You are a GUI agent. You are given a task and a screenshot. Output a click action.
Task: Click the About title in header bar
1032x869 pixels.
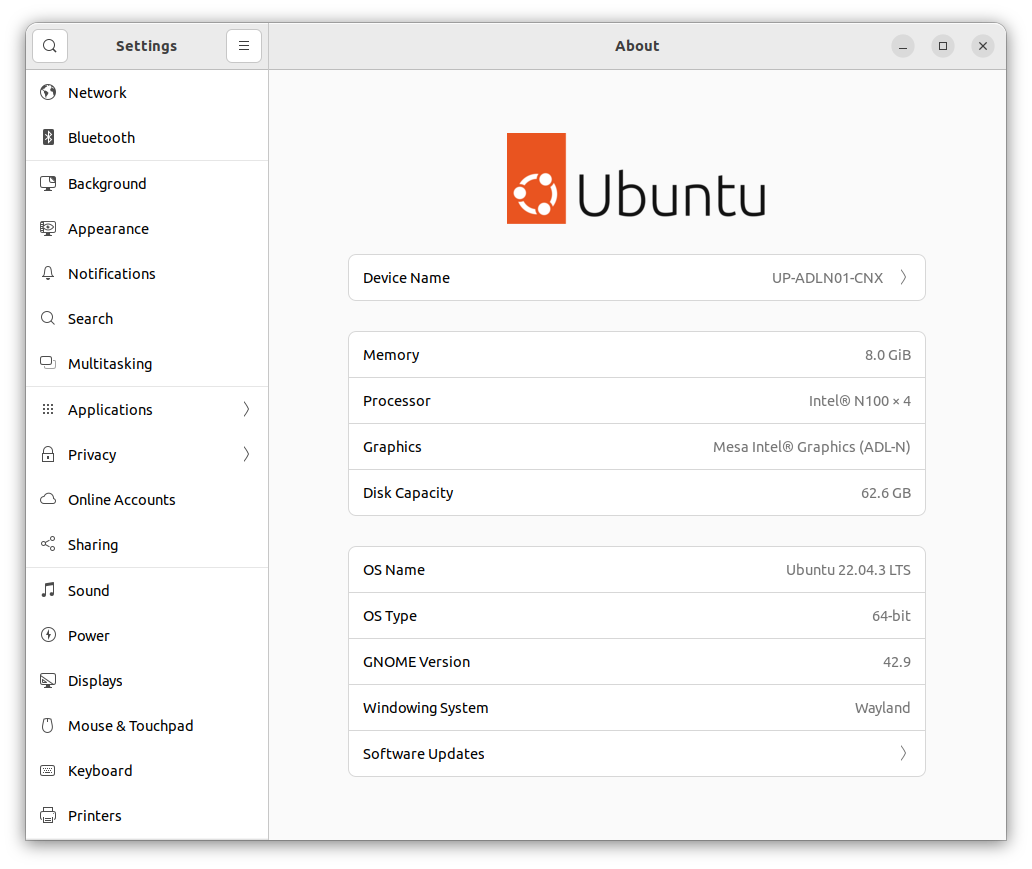click(637, 46)
